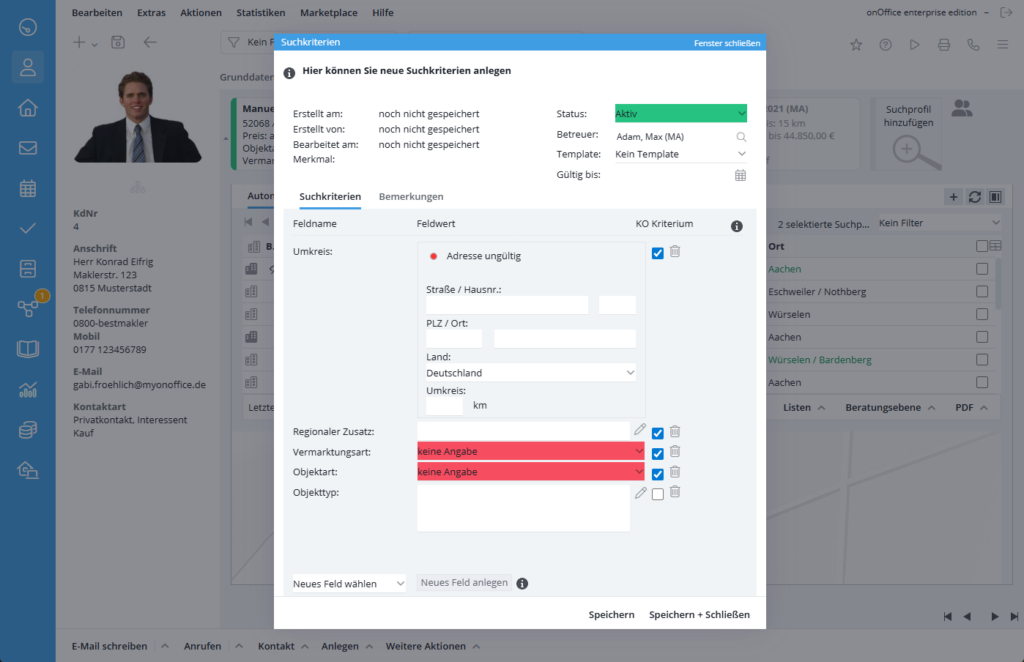
Task: Open the properties house icon in sidebar
Action: point(28,108)
